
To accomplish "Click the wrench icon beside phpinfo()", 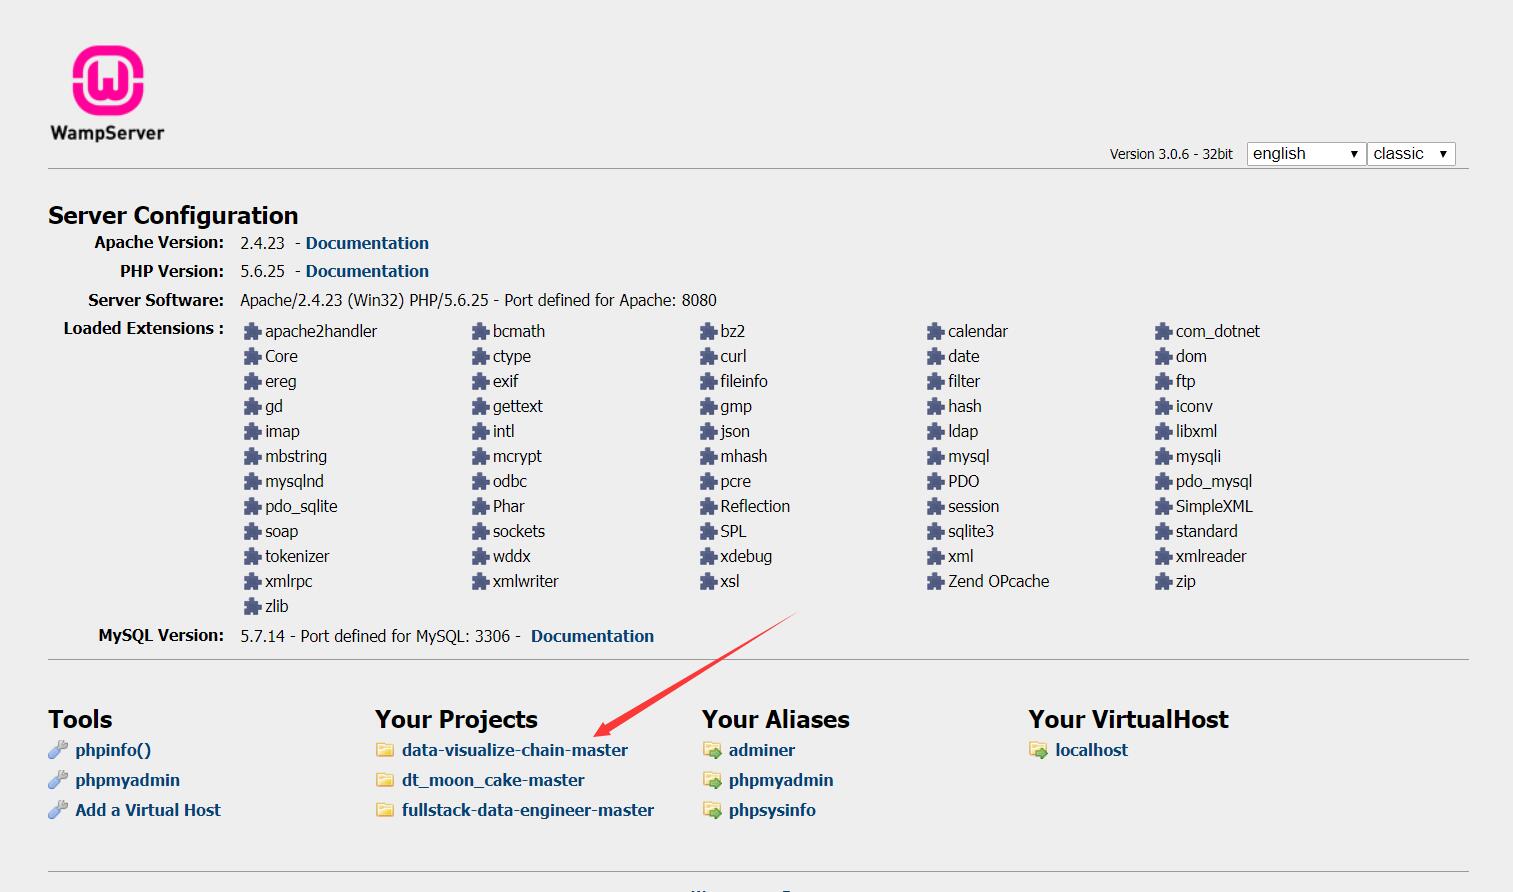I will [x=58, y=750].
